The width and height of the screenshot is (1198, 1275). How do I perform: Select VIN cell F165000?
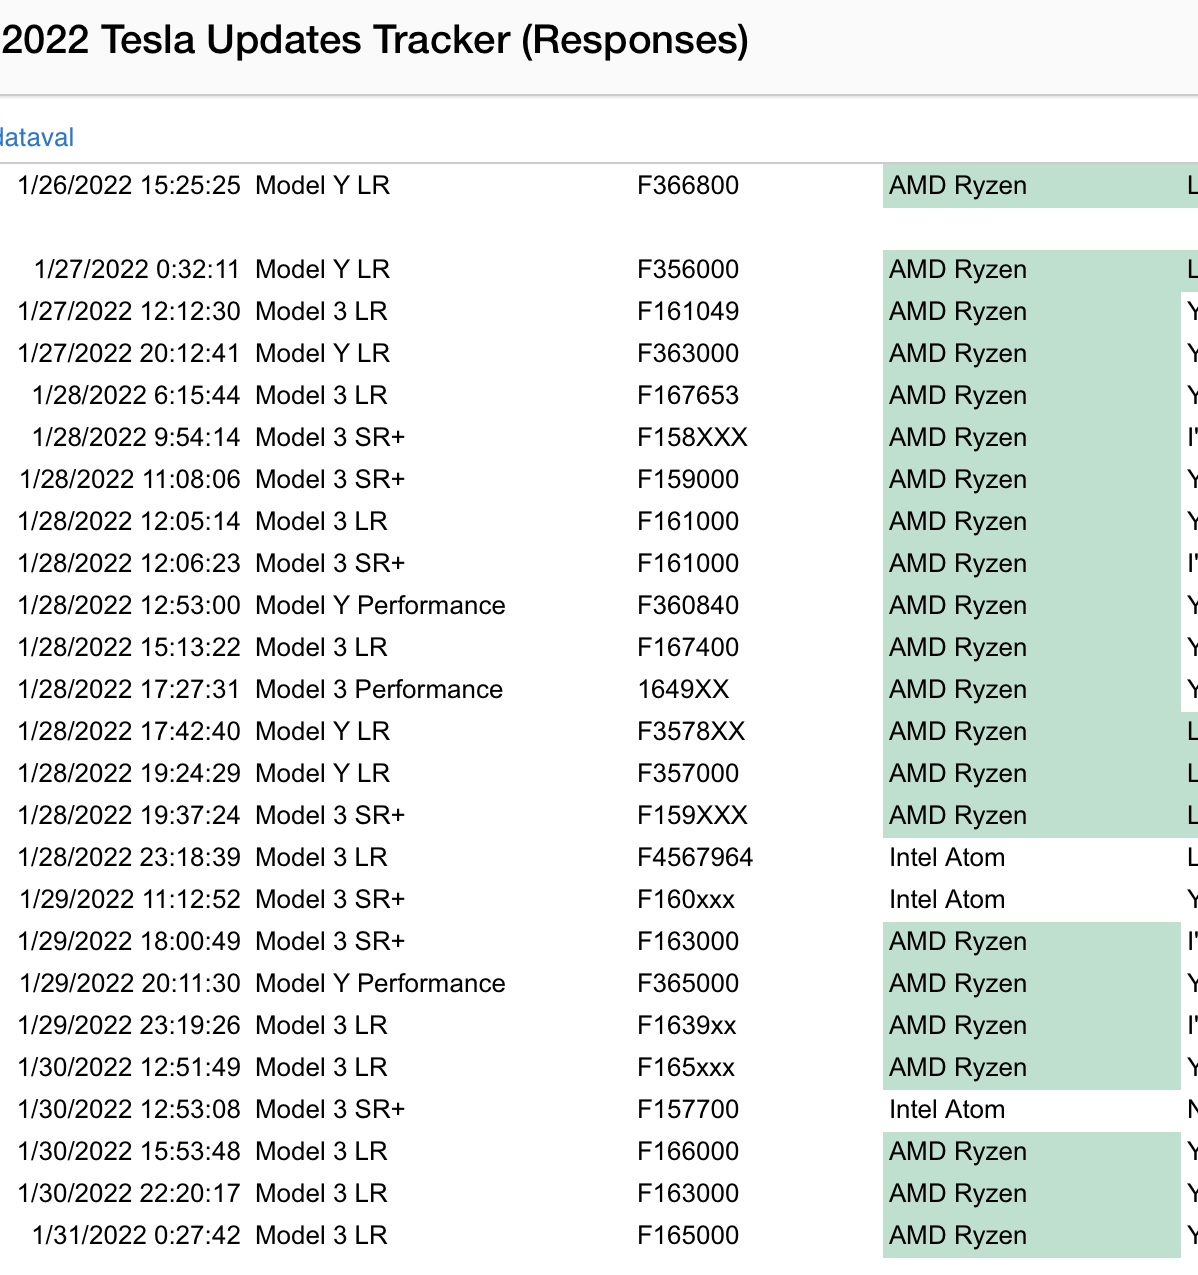688,1235
